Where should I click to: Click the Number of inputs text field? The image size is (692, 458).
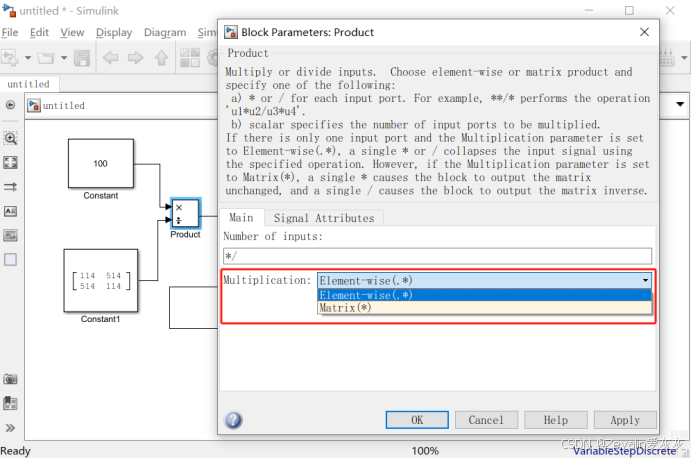(436, 256)
